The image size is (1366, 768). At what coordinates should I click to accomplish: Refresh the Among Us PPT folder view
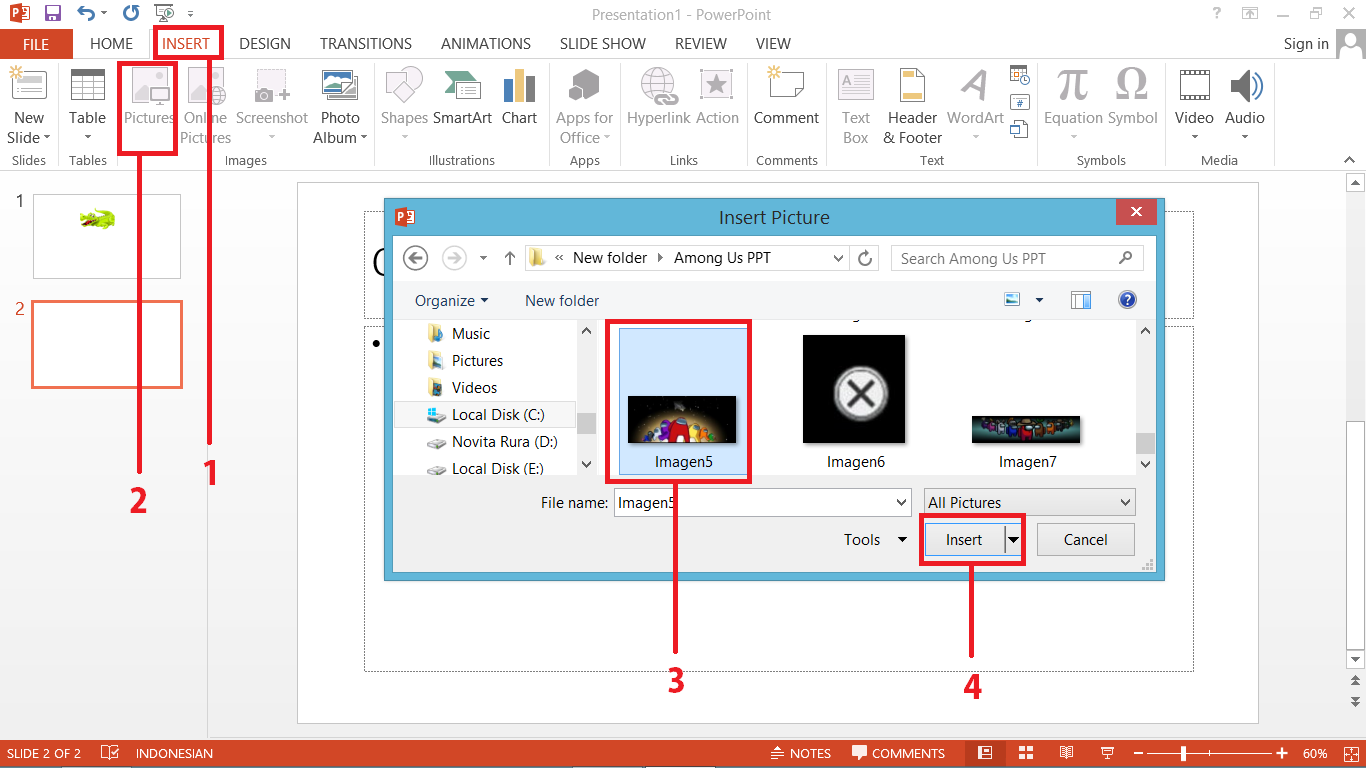coord(866,258)
